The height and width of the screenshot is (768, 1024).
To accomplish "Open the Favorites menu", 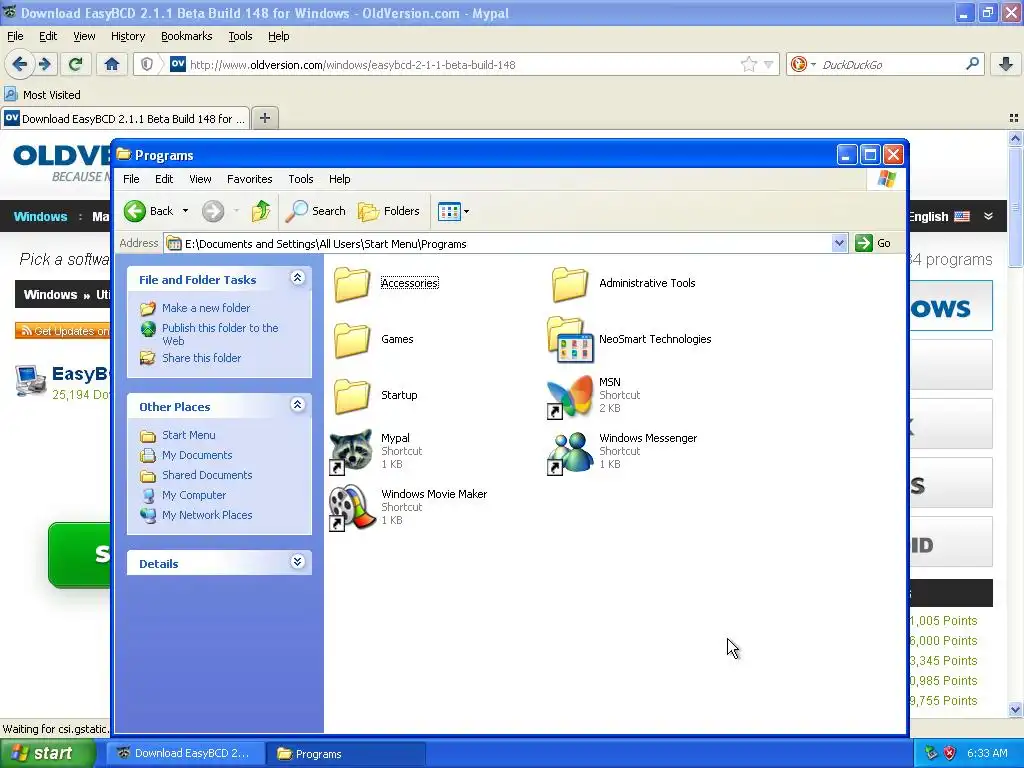I will (249, 179).
